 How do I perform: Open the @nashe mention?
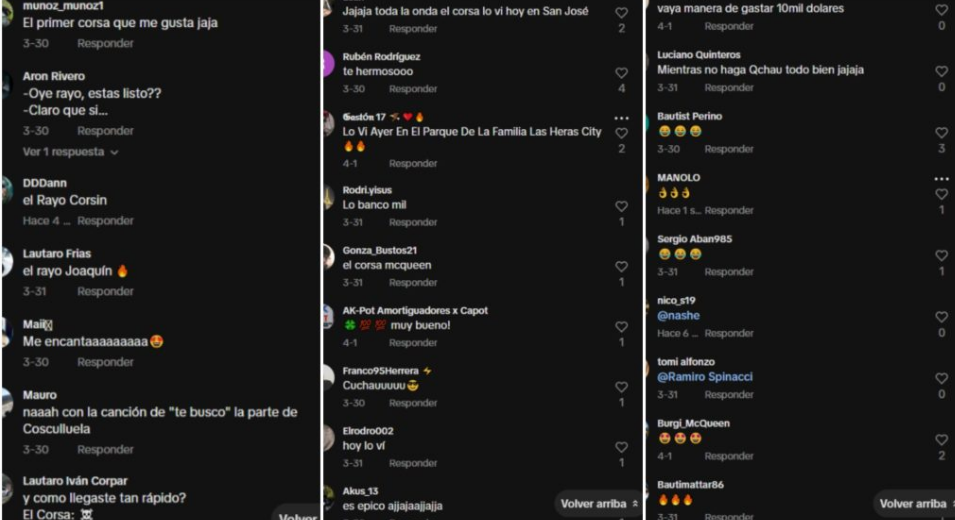point(678,315)
